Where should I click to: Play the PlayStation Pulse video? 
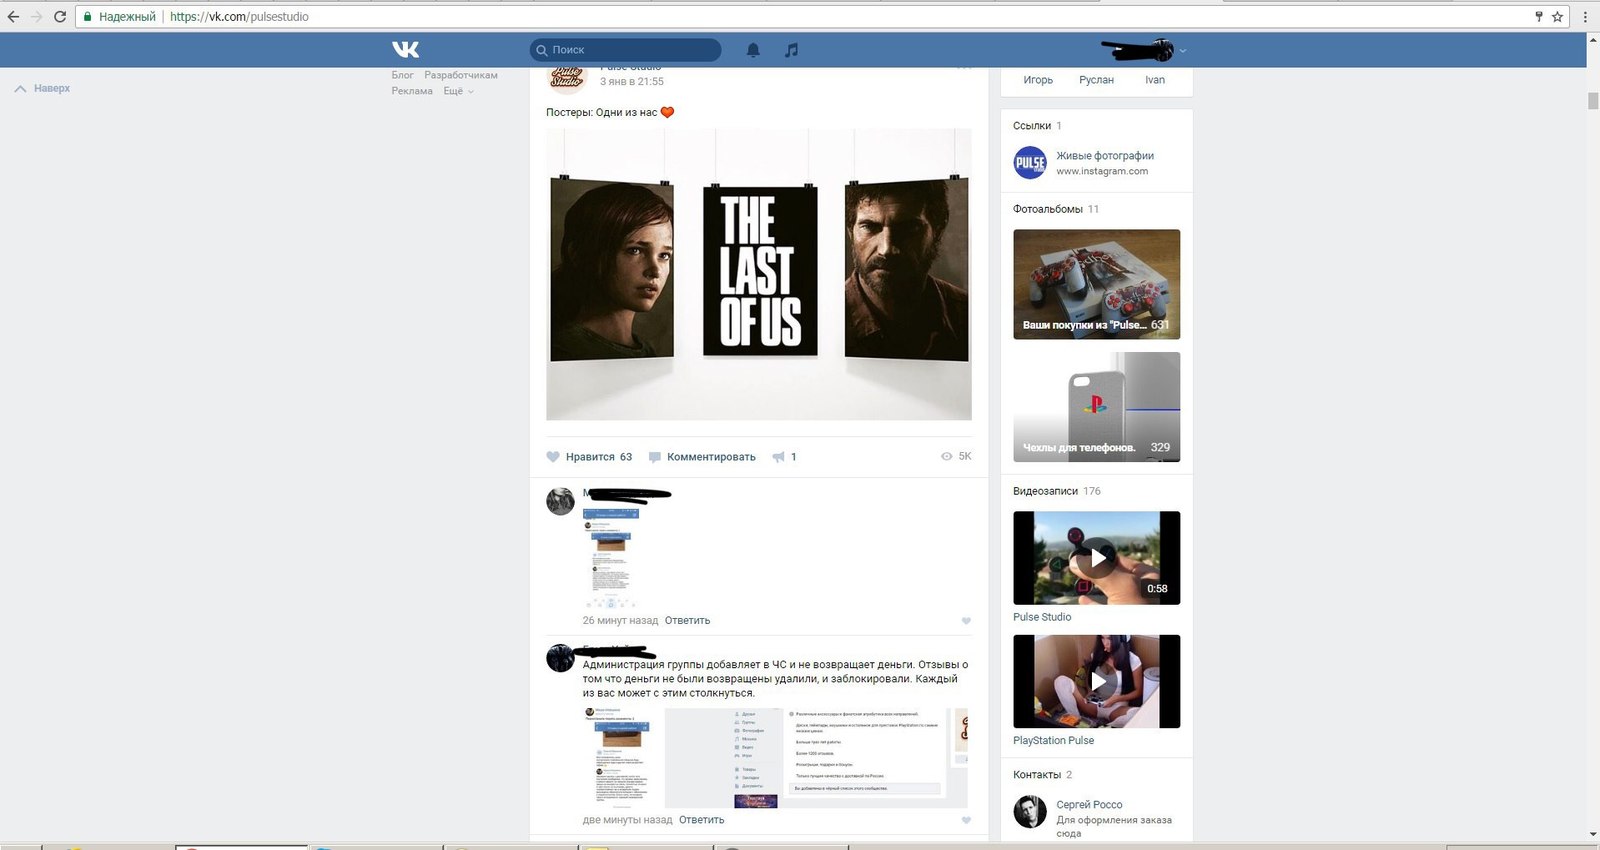(1096, 681)
